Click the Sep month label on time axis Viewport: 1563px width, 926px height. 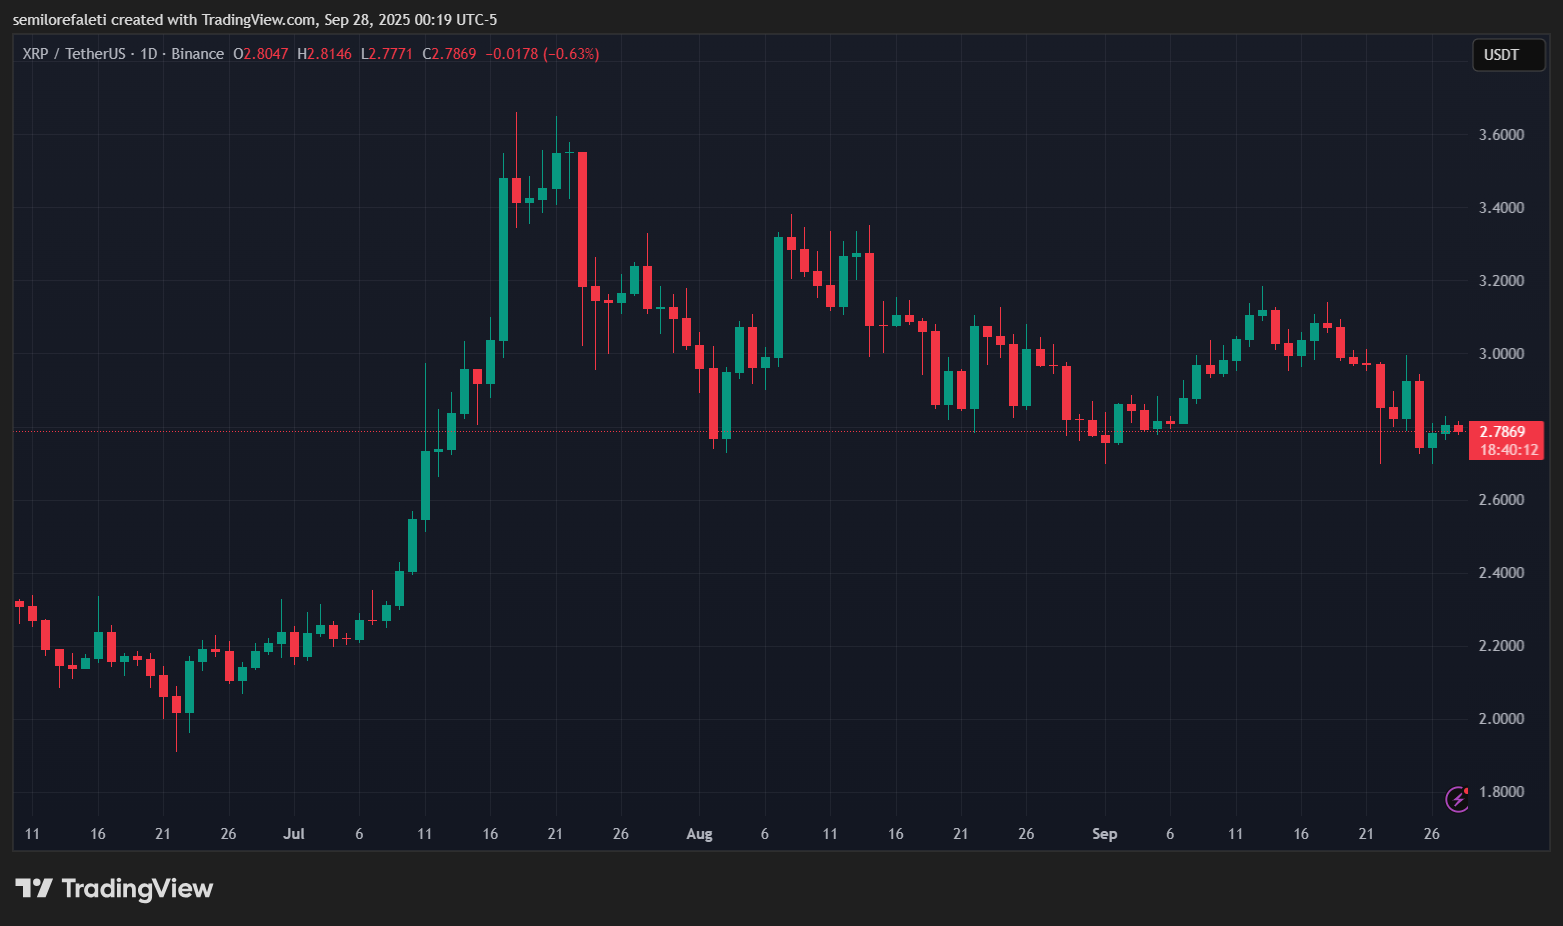[x=1105, y=834]
